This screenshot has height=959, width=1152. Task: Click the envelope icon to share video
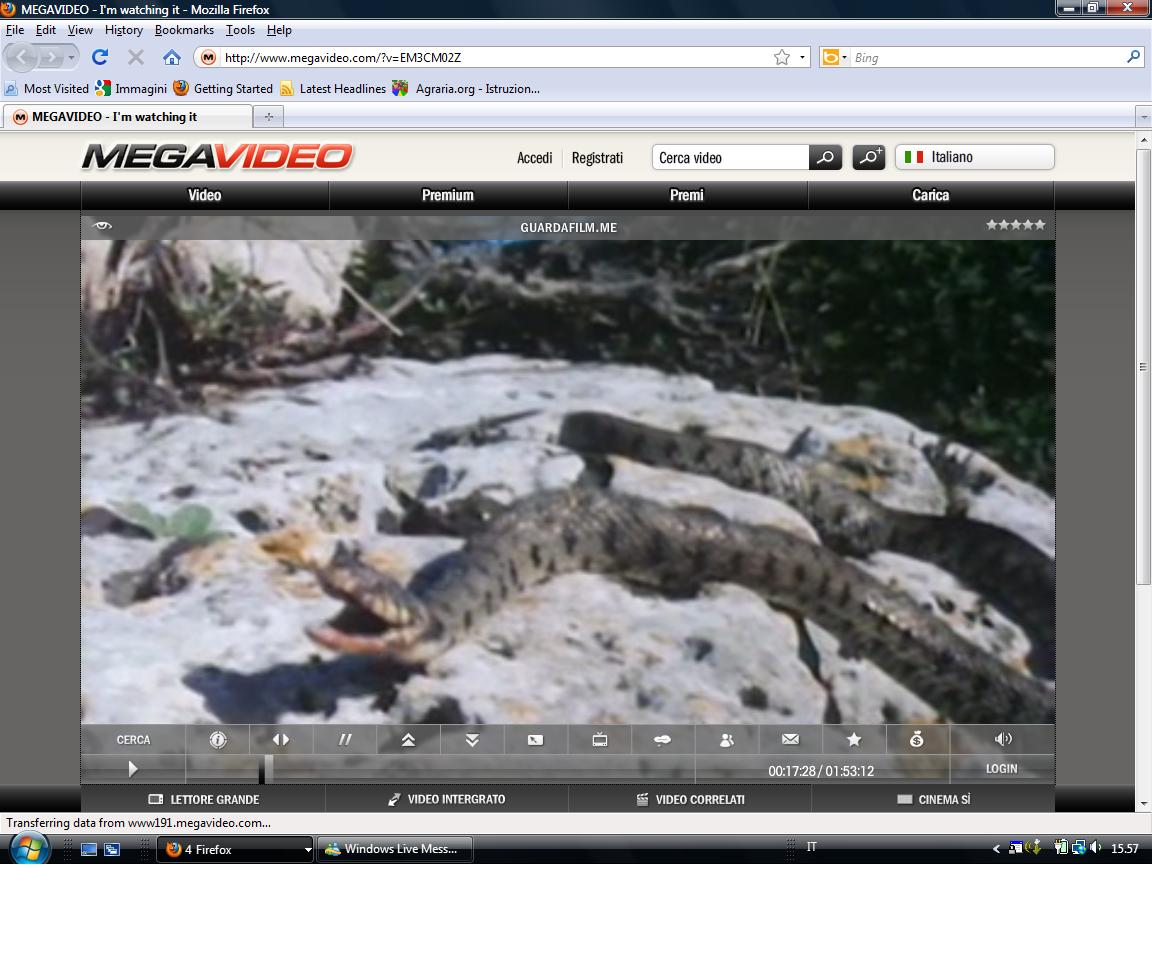click(790, 740)
